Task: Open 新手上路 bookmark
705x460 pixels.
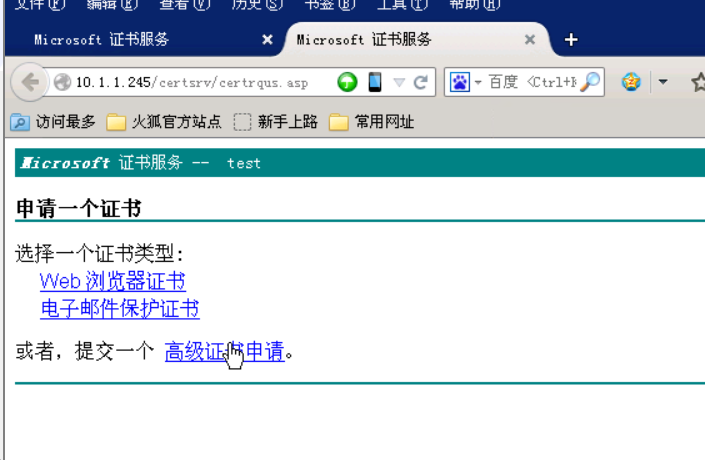Action: pyautogui.click(x=276, y=122)
